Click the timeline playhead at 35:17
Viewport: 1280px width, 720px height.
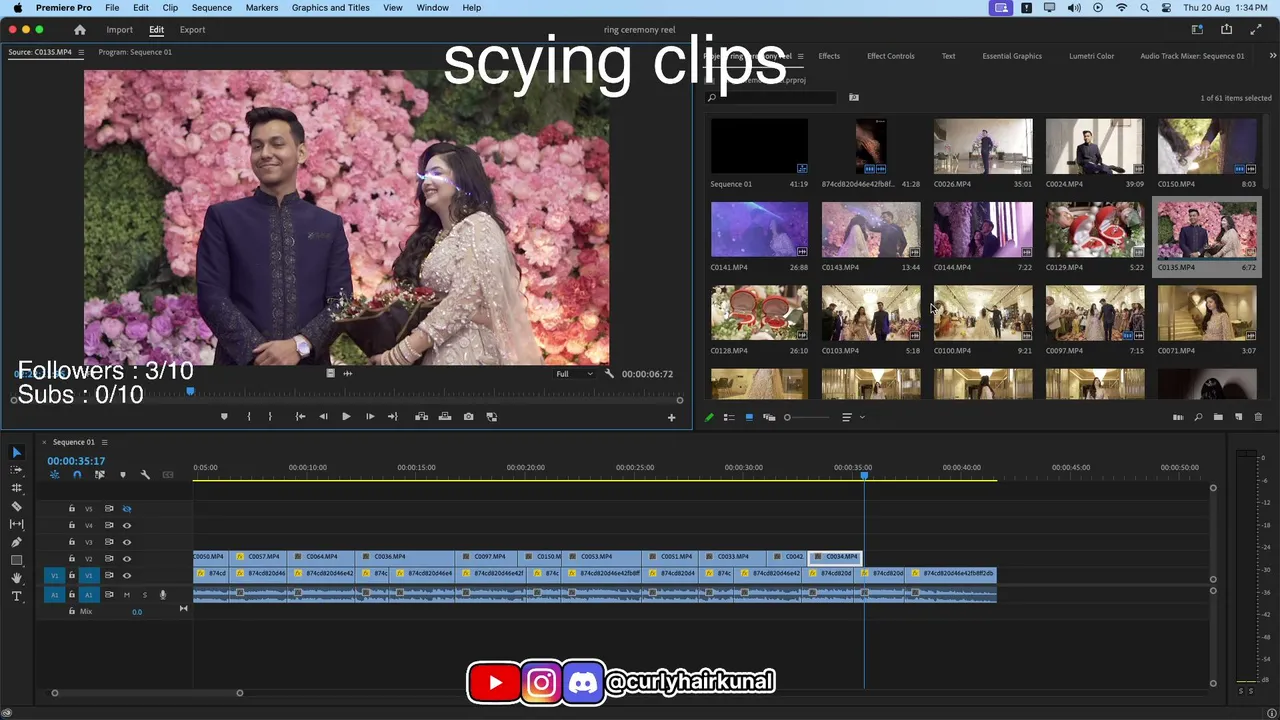pos(864,475)
